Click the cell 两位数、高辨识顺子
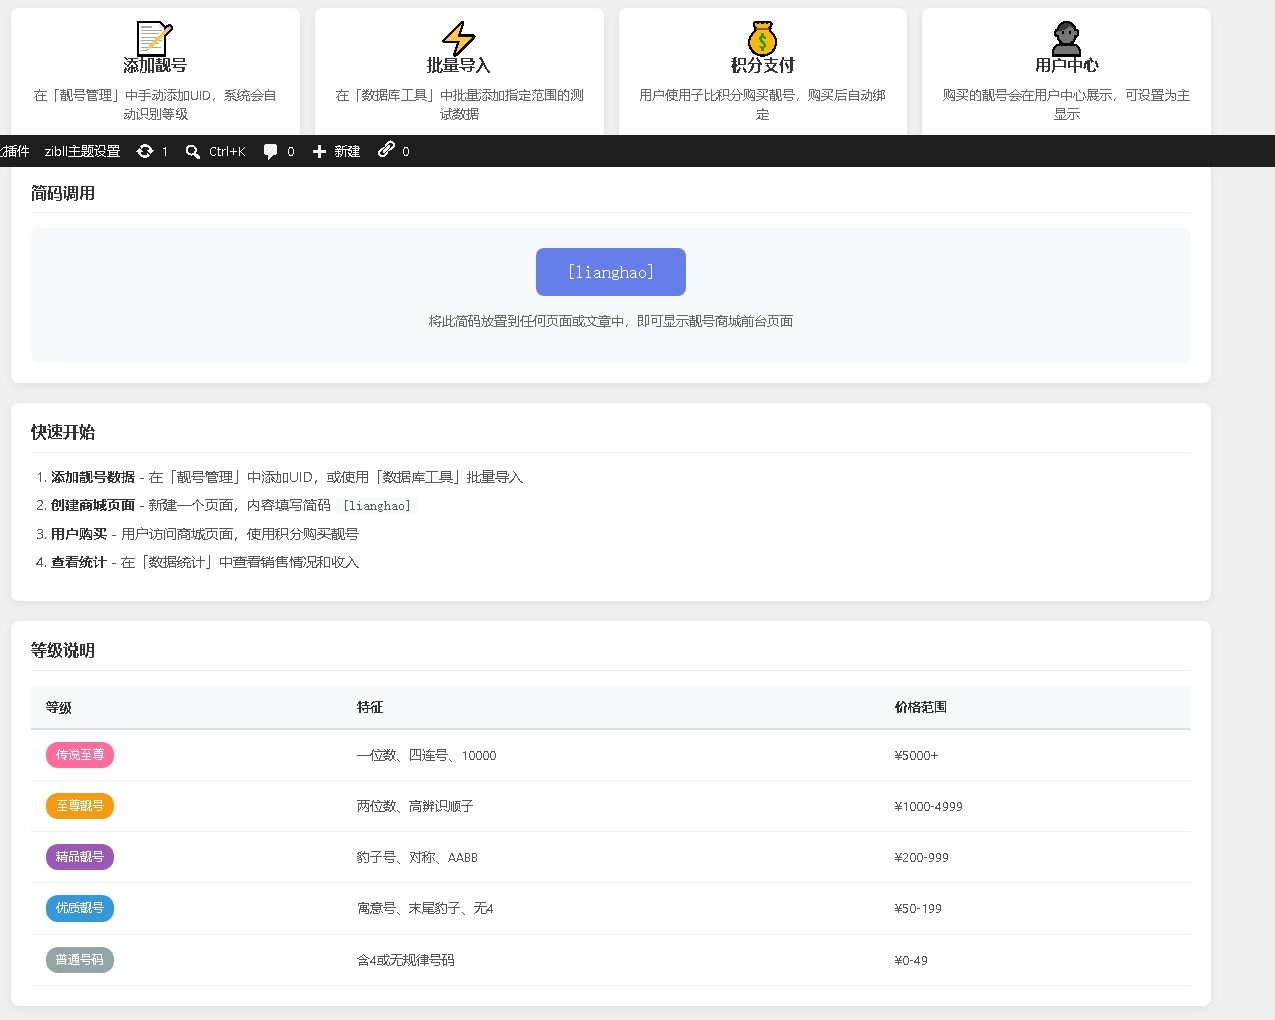 pyautogui.click(x=415, y=806)
